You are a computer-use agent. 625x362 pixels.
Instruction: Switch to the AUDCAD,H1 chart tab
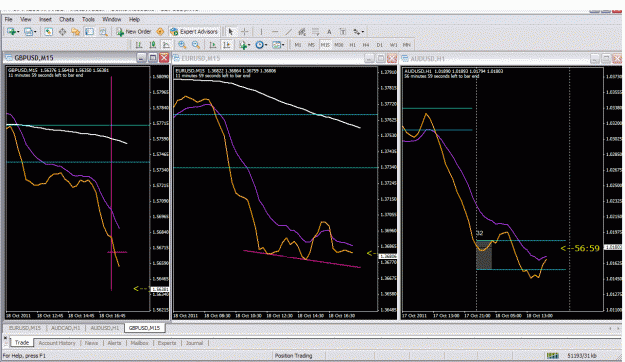(x=66, y=328)
